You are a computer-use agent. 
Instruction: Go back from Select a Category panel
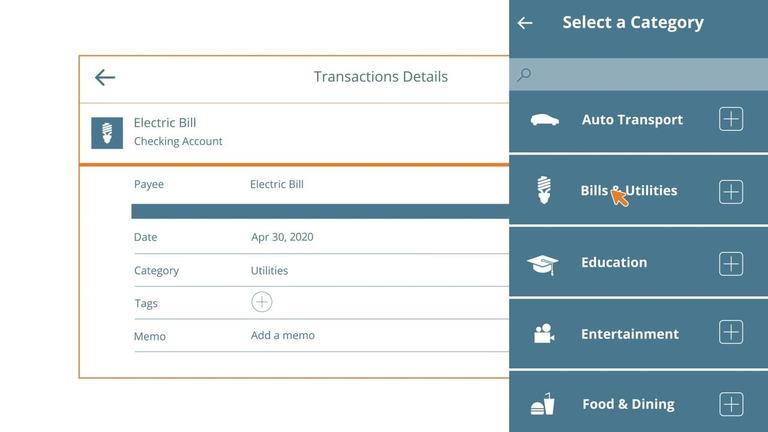coord(525,23)
